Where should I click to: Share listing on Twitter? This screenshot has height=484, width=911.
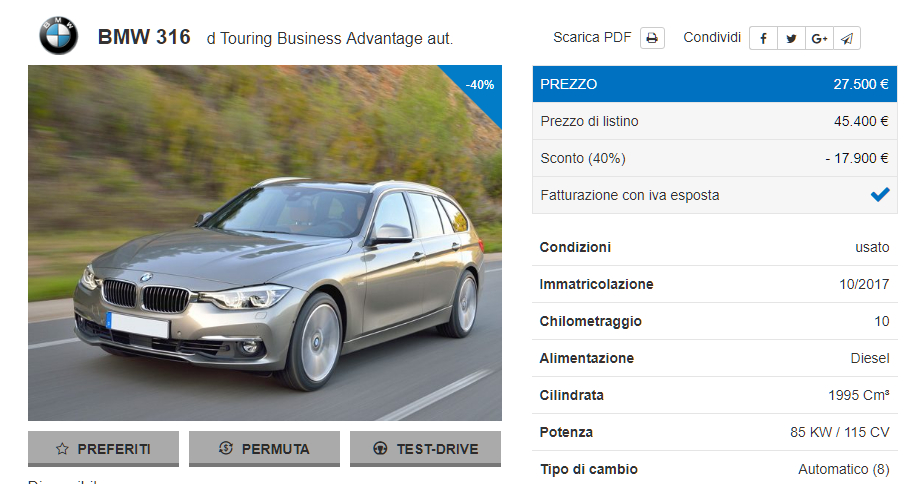tap(791, 38)
